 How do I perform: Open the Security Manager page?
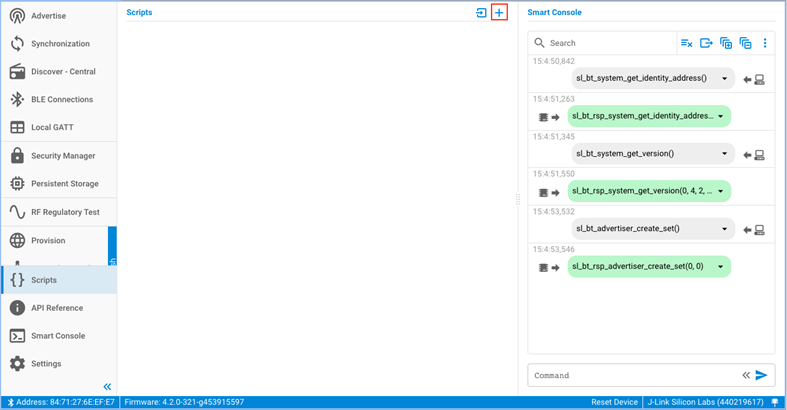pos(63,156)
